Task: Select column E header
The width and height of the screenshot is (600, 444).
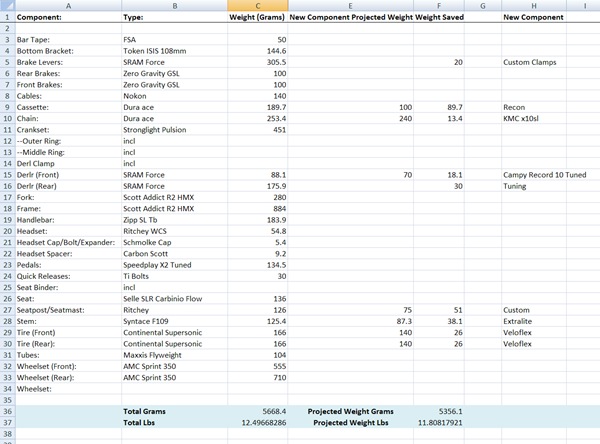Action: coord(351,6)
